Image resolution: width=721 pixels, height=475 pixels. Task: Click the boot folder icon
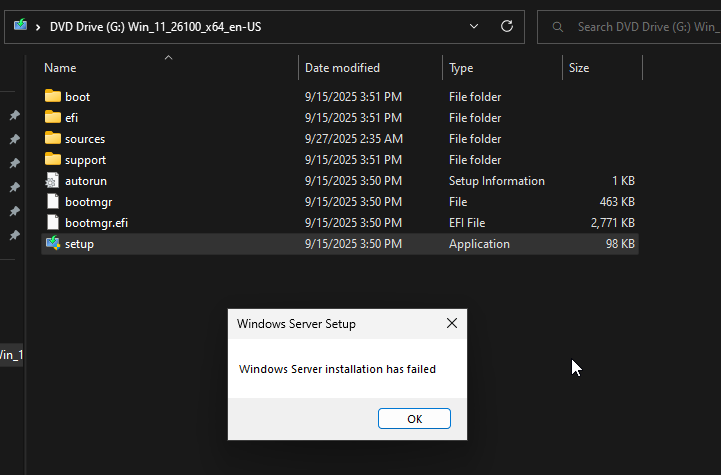click(53, 96)
